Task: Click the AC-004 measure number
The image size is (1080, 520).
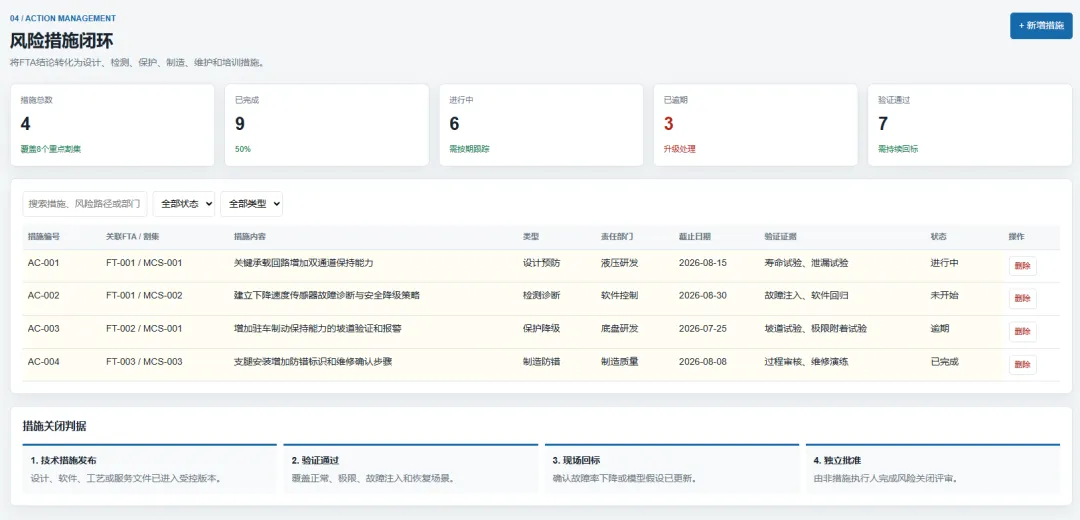Action: point(43,362)
